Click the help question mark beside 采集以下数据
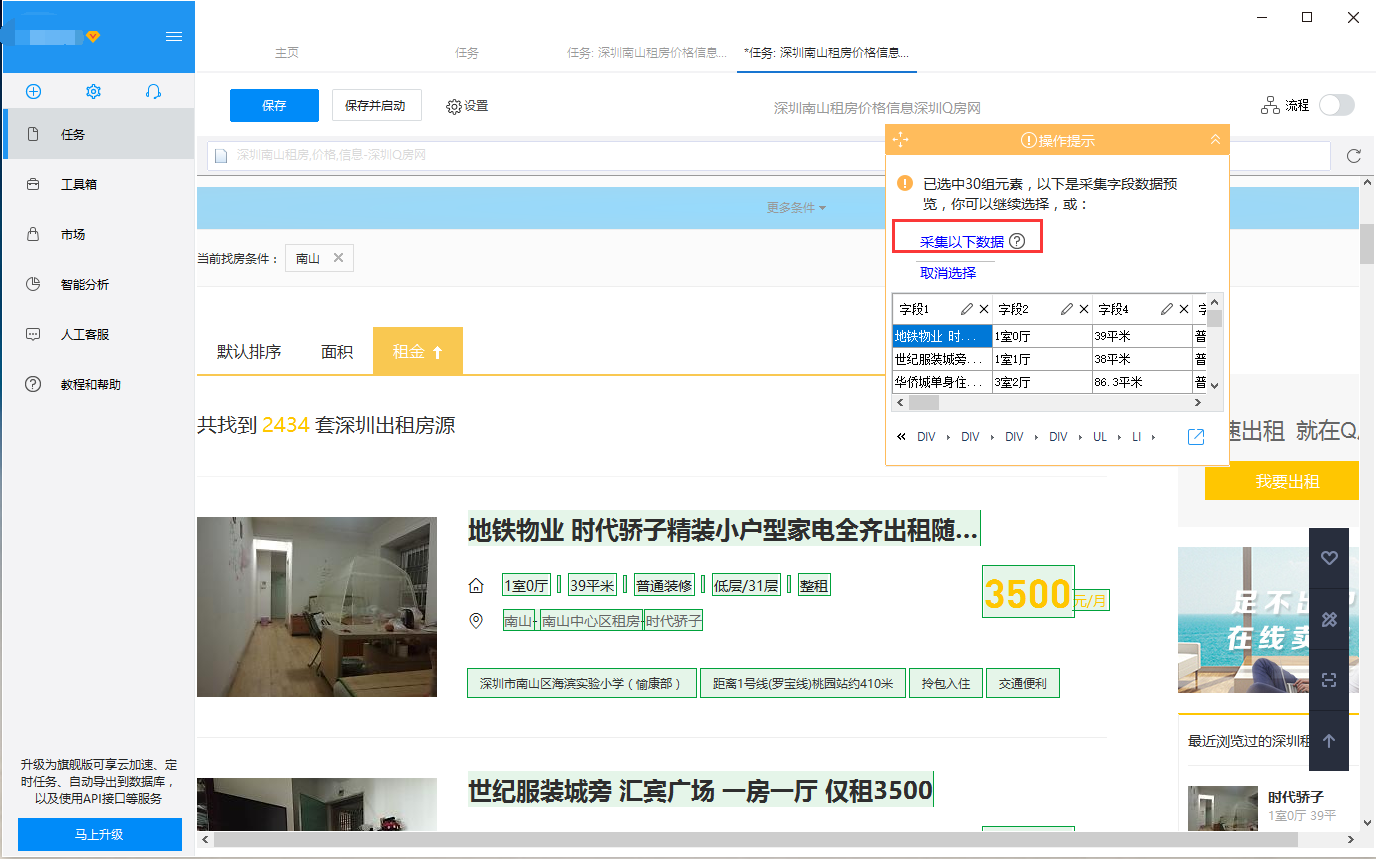Screen dimensions: 1376x859 (1017, 241)
